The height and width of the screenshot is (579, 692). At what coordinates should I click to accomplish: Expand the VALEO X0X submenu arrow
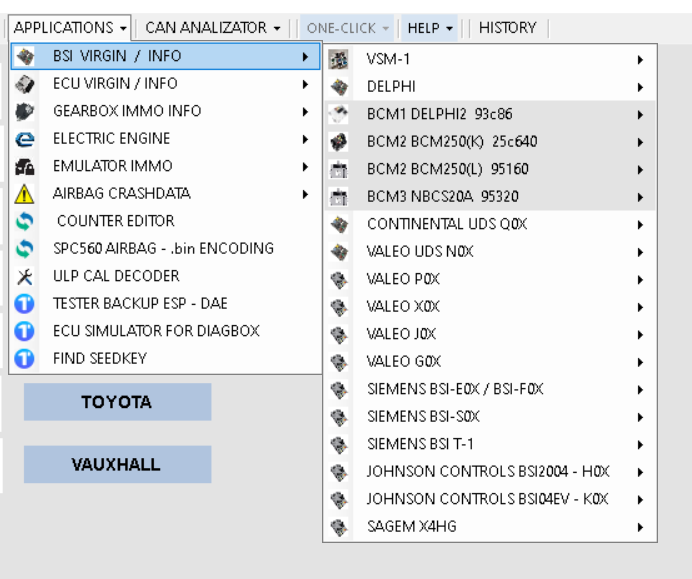(x=640, y=307)
